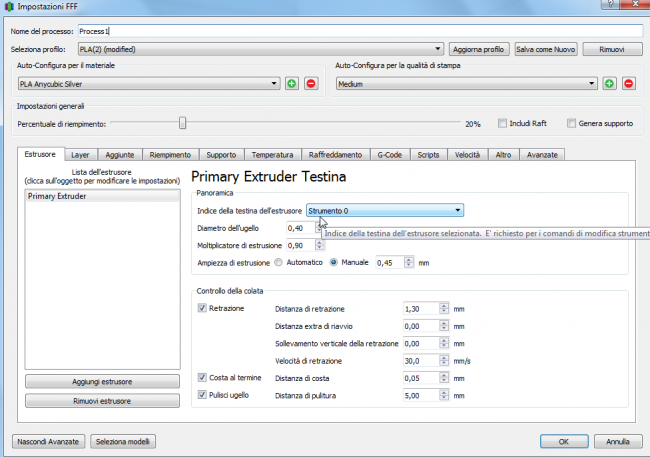Viewport: 650px width, 457px height.
Task: Click the Impostazioni FFF window title icon
Action: click(10, 7)
